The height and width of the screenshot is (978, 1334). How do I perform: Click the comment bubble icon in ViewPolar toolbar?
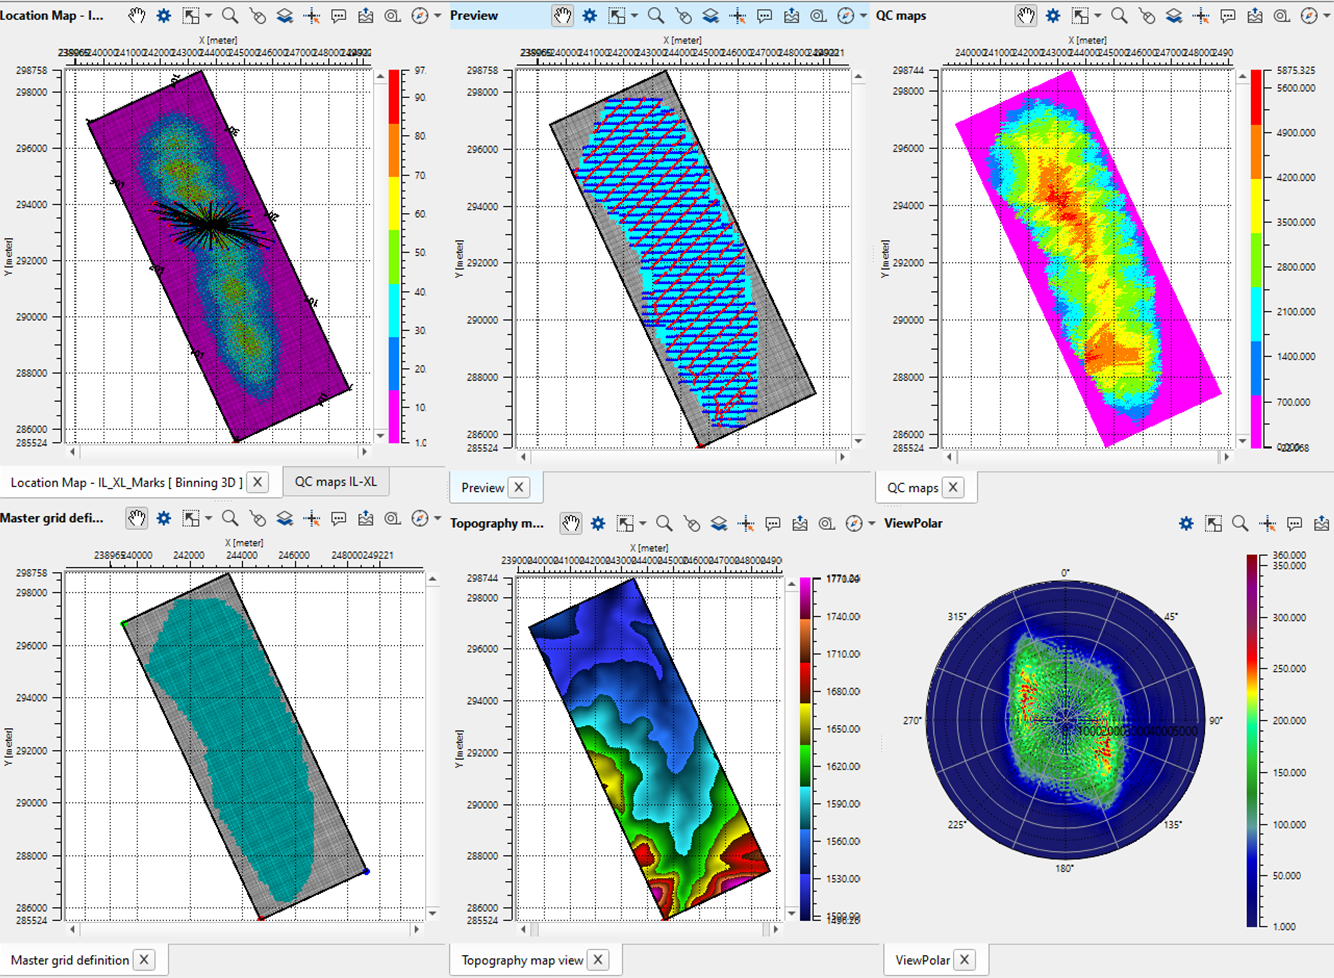click(x=1294, y=523)
